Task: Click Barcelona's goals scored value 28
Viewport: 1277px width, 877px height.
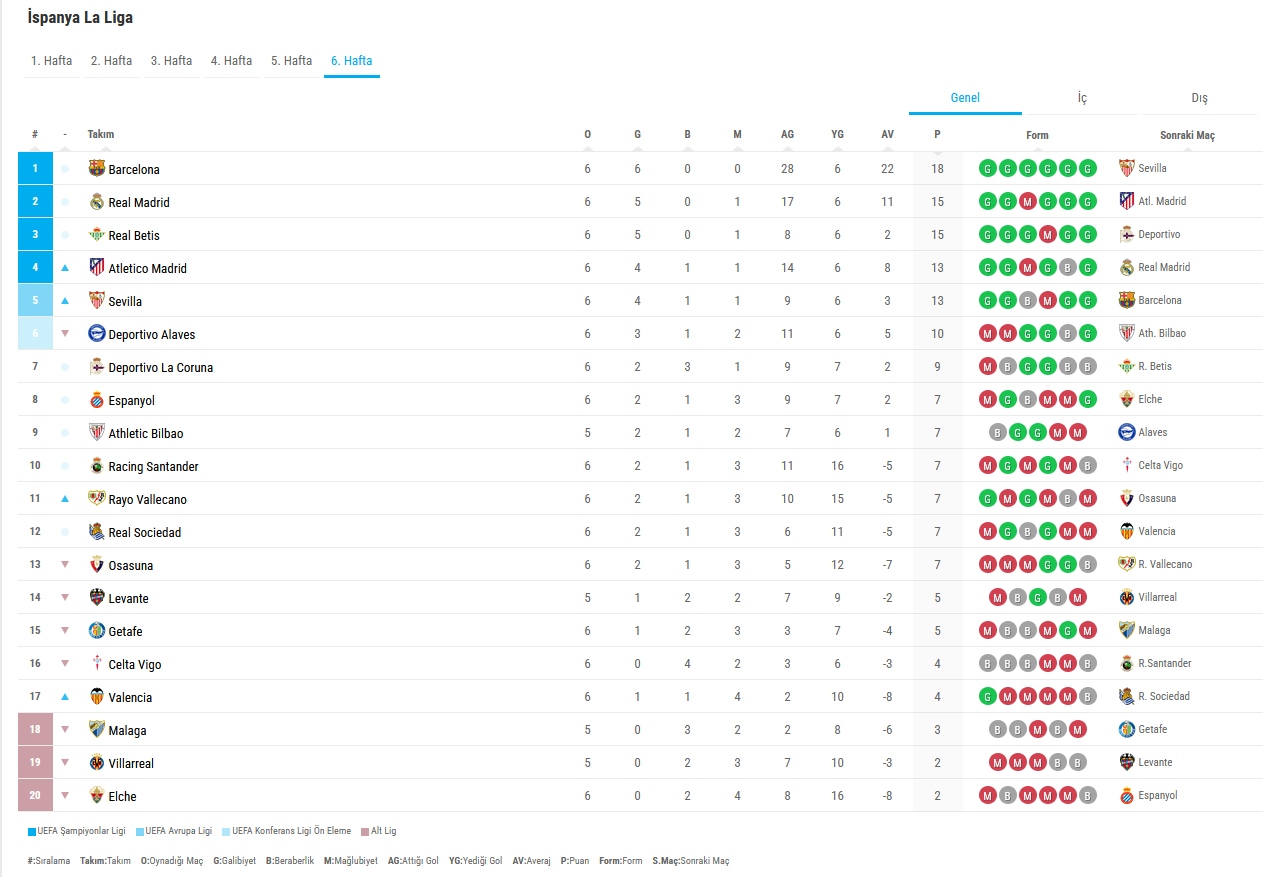Action: [x=787, y=169]
